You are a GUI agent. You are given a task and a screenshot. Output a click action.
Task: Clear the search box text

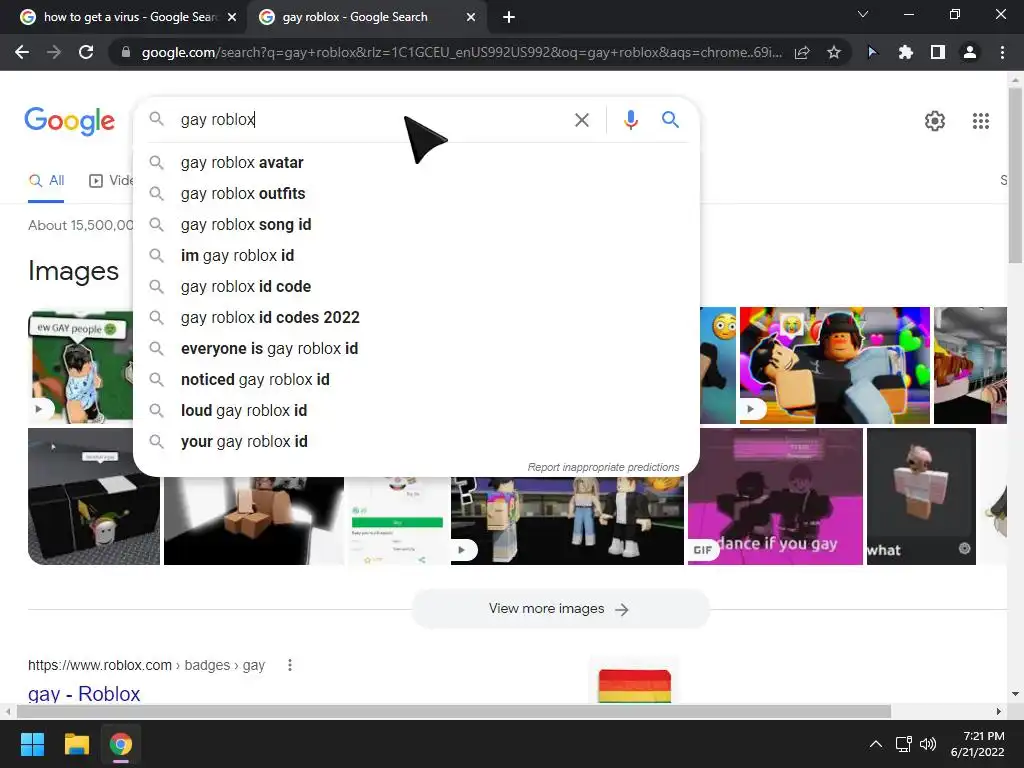click(581, 120)
